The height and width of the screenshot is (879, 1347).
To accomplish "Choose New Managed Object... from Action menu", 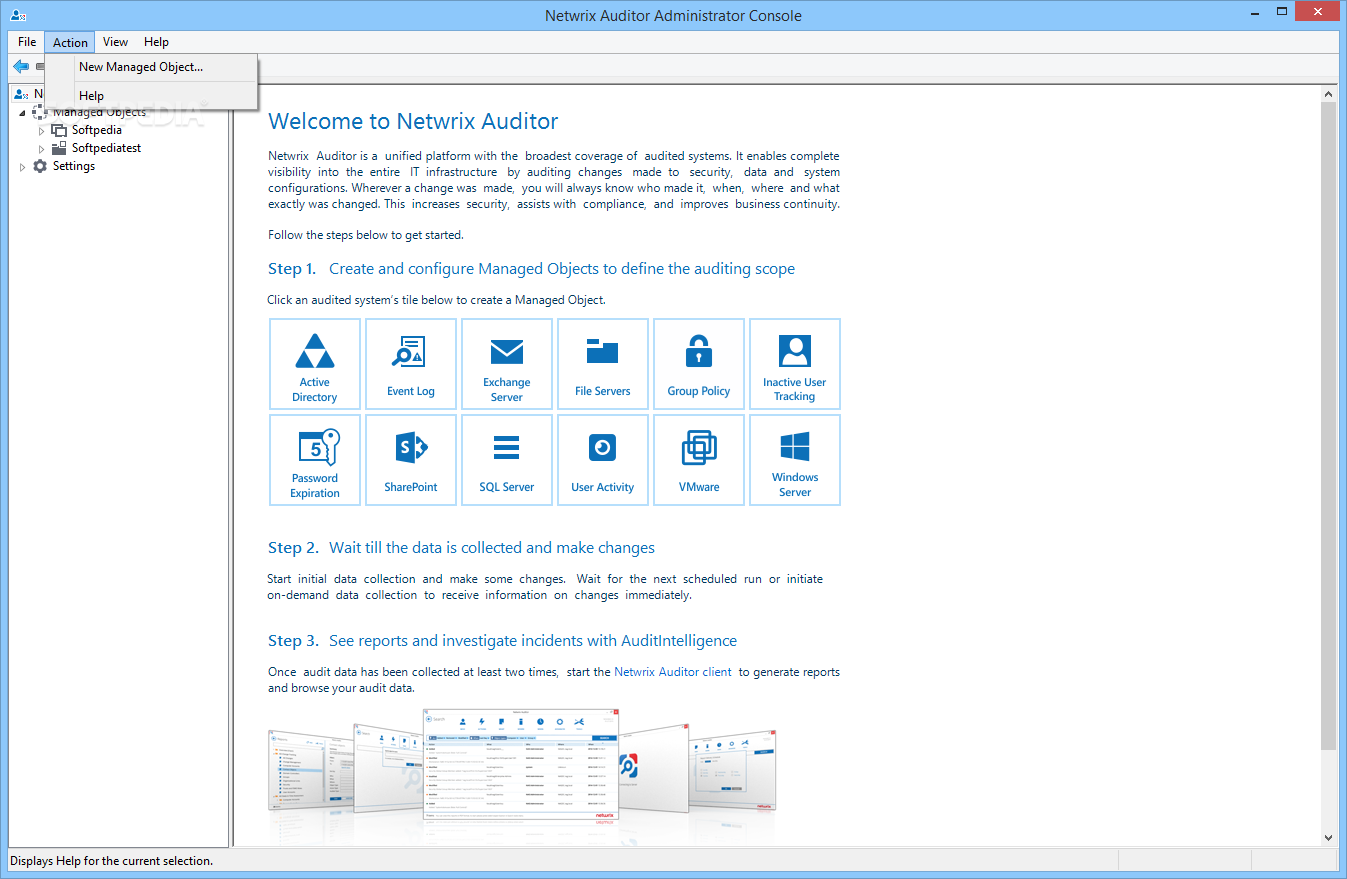I will (152, 67).
